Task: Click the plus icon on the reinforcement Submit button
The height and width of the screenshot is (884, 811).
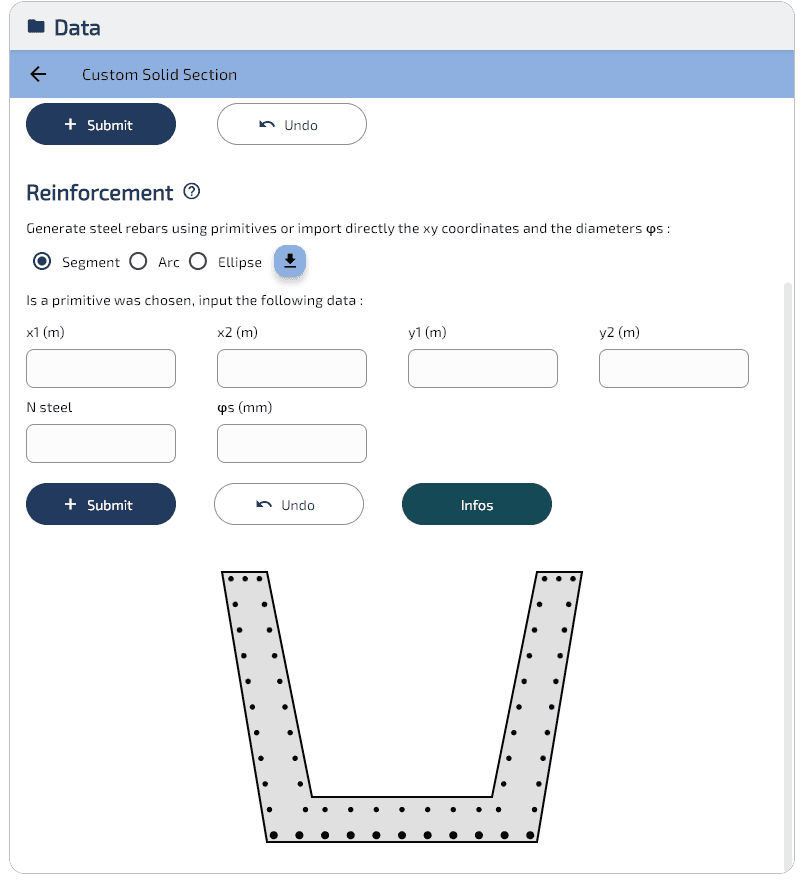Action: coord(70,505)
